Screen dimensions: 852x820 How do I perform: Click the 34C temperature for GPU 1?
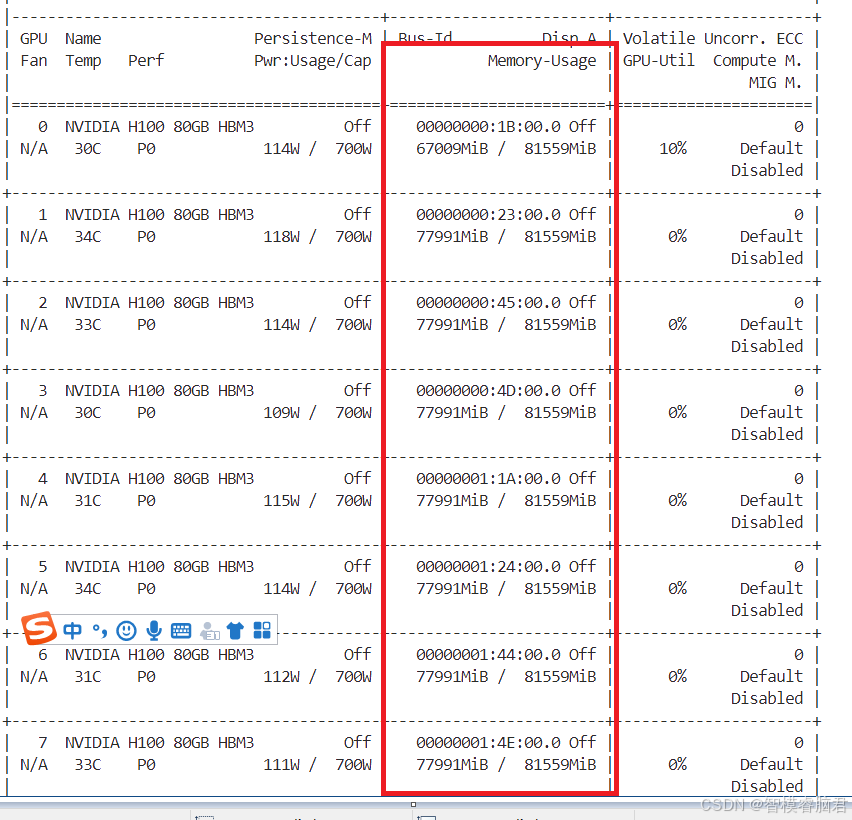(x=88, y=237)
